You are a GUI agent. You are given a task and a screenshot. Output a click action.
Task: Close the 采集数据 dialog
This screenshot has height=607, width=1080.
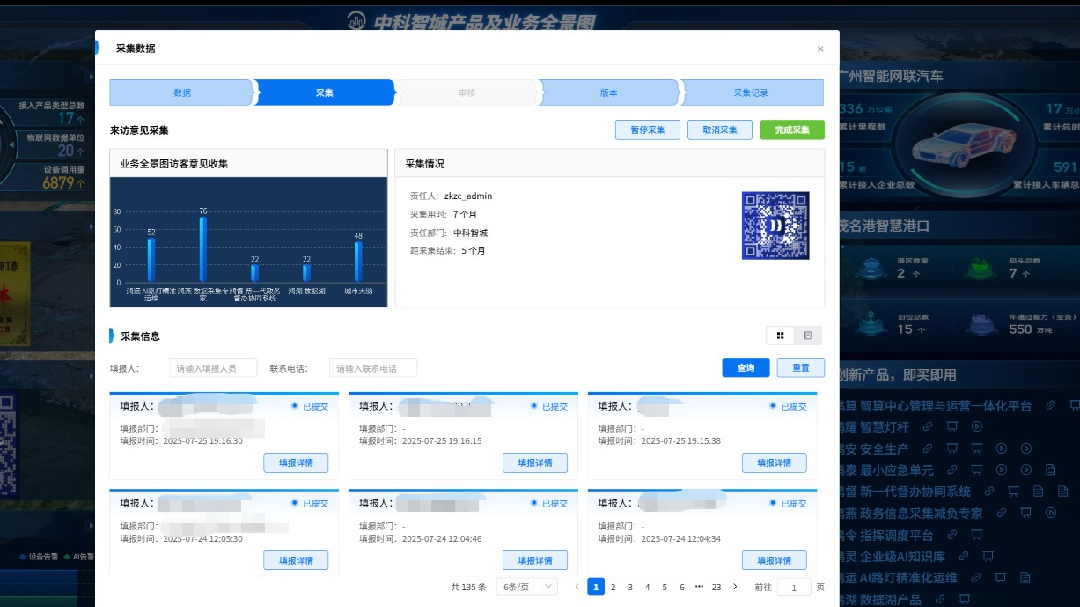821,48
